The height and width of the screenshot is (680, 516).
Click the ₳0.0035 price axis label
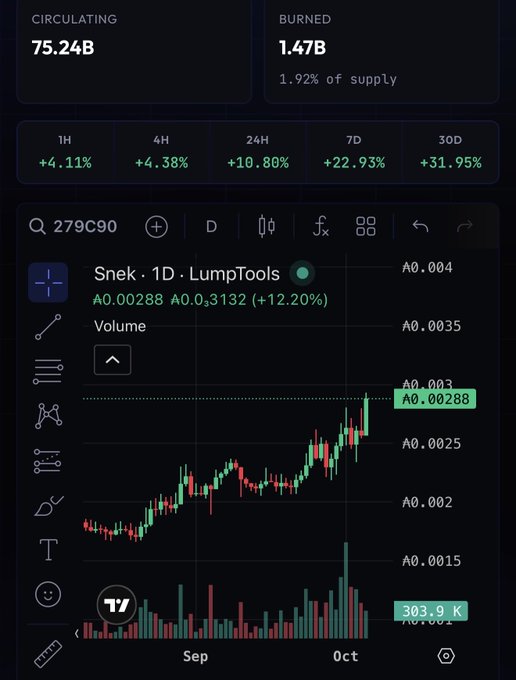click(x=431, y=326)
